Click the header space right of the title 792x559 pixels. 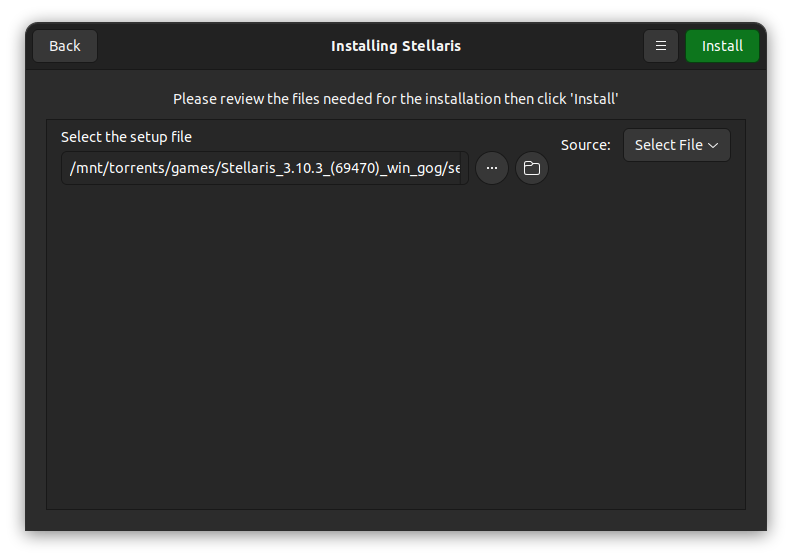click(x=551, y=46)
